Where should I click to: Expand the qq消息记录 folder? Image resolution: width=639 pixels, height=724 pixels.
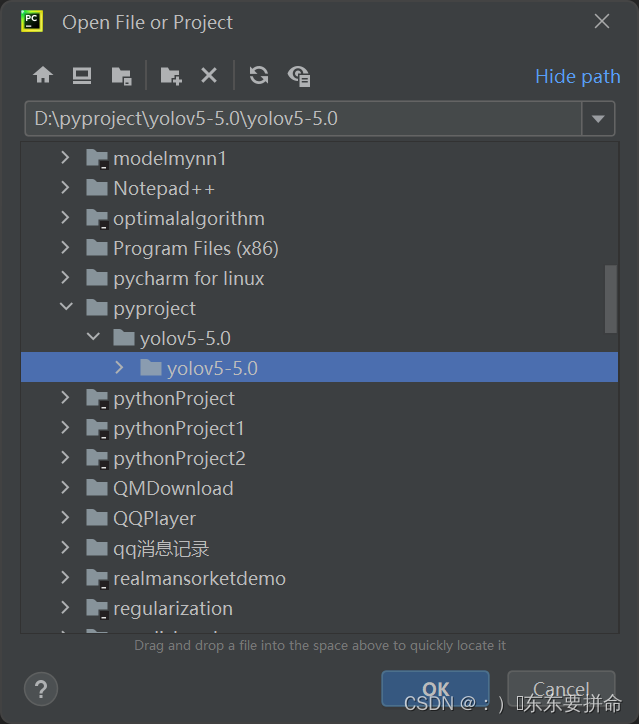(65, 548)
